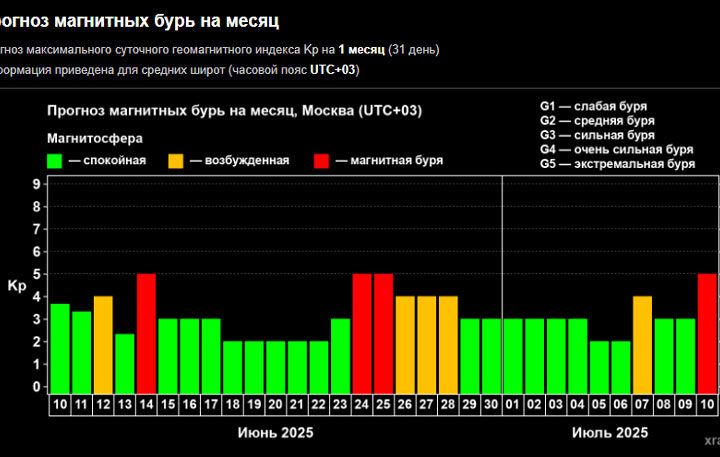Click the yellow 'возбужденная' legend swatch
This screenshot has width=720, height=457.
pyautogui.click(x=176, y=160)
